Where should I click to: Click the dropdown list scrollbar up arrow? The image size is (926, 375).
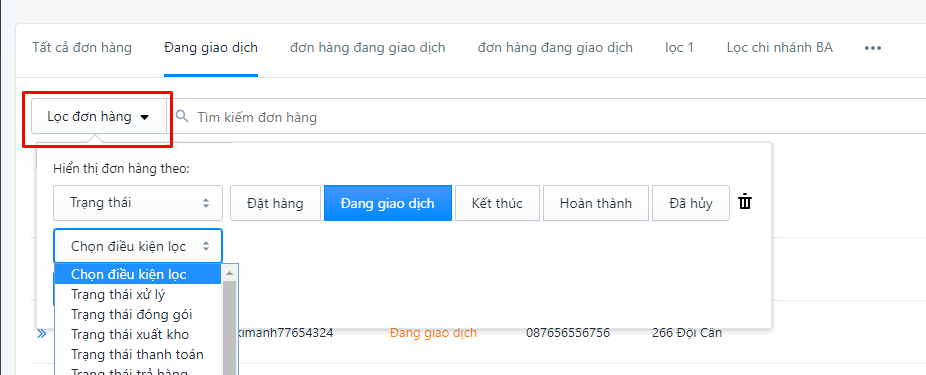229,272
